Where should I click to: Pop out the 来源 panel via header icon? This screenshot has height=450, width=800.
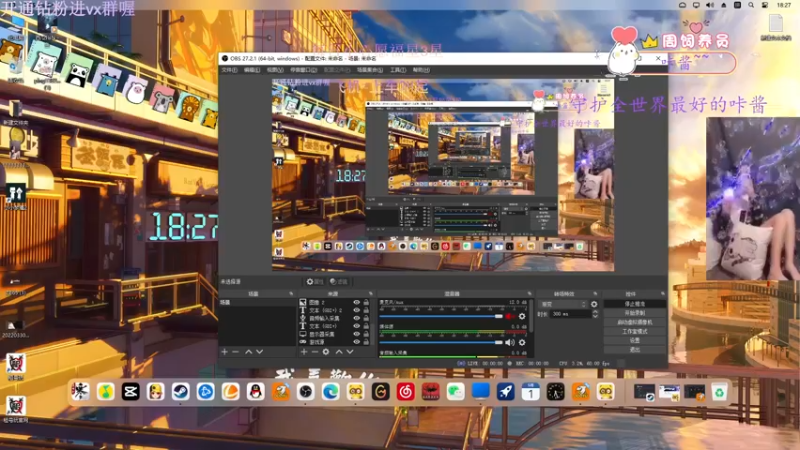(x=371, y=294)
